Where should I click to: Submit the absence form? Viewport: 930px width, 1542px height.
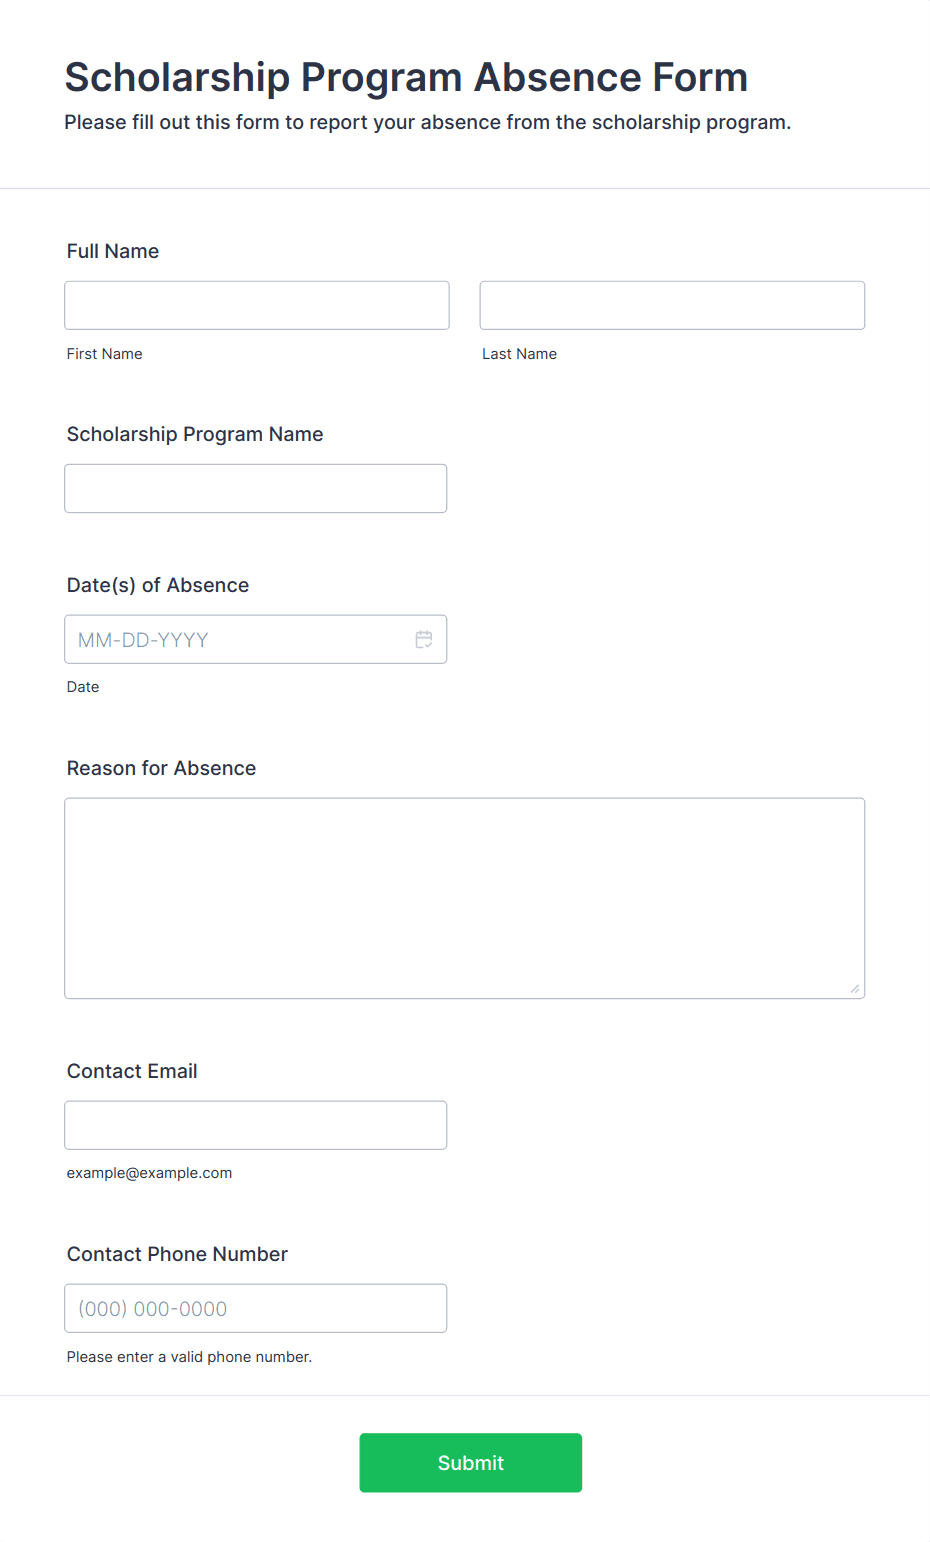tap(471, 1463)
